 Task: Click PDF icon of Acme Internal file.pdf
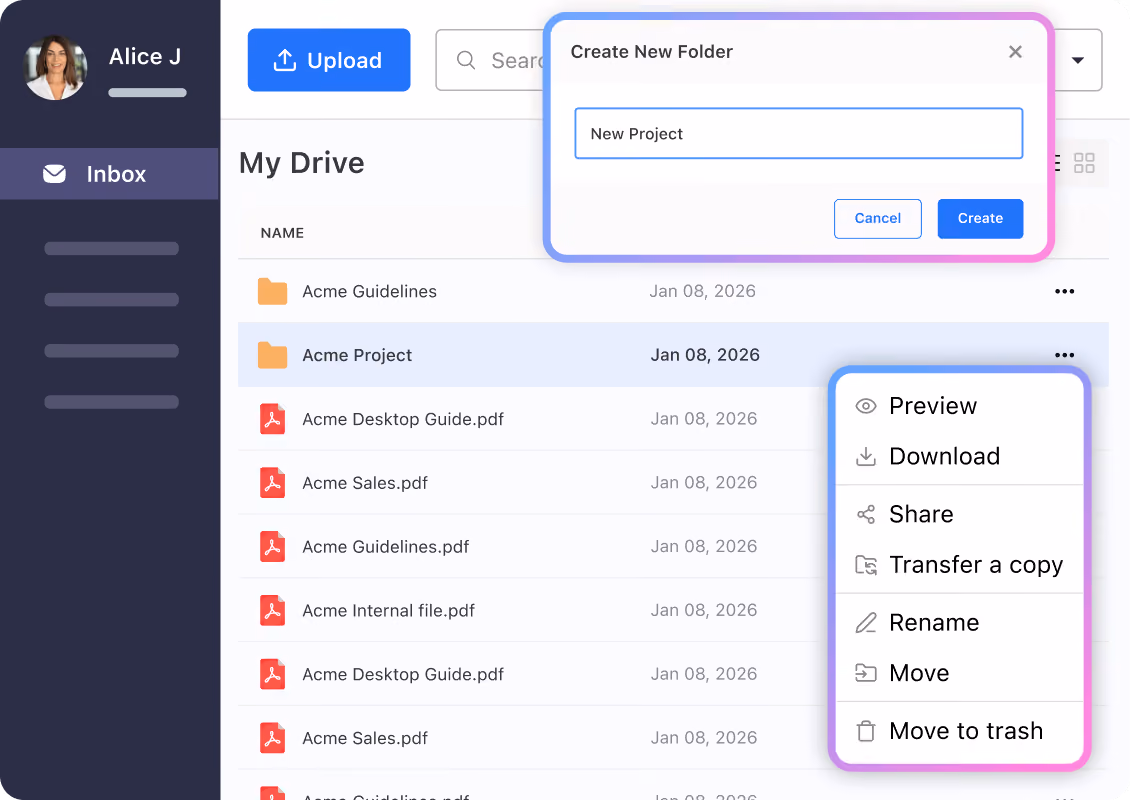coord(272,610)
